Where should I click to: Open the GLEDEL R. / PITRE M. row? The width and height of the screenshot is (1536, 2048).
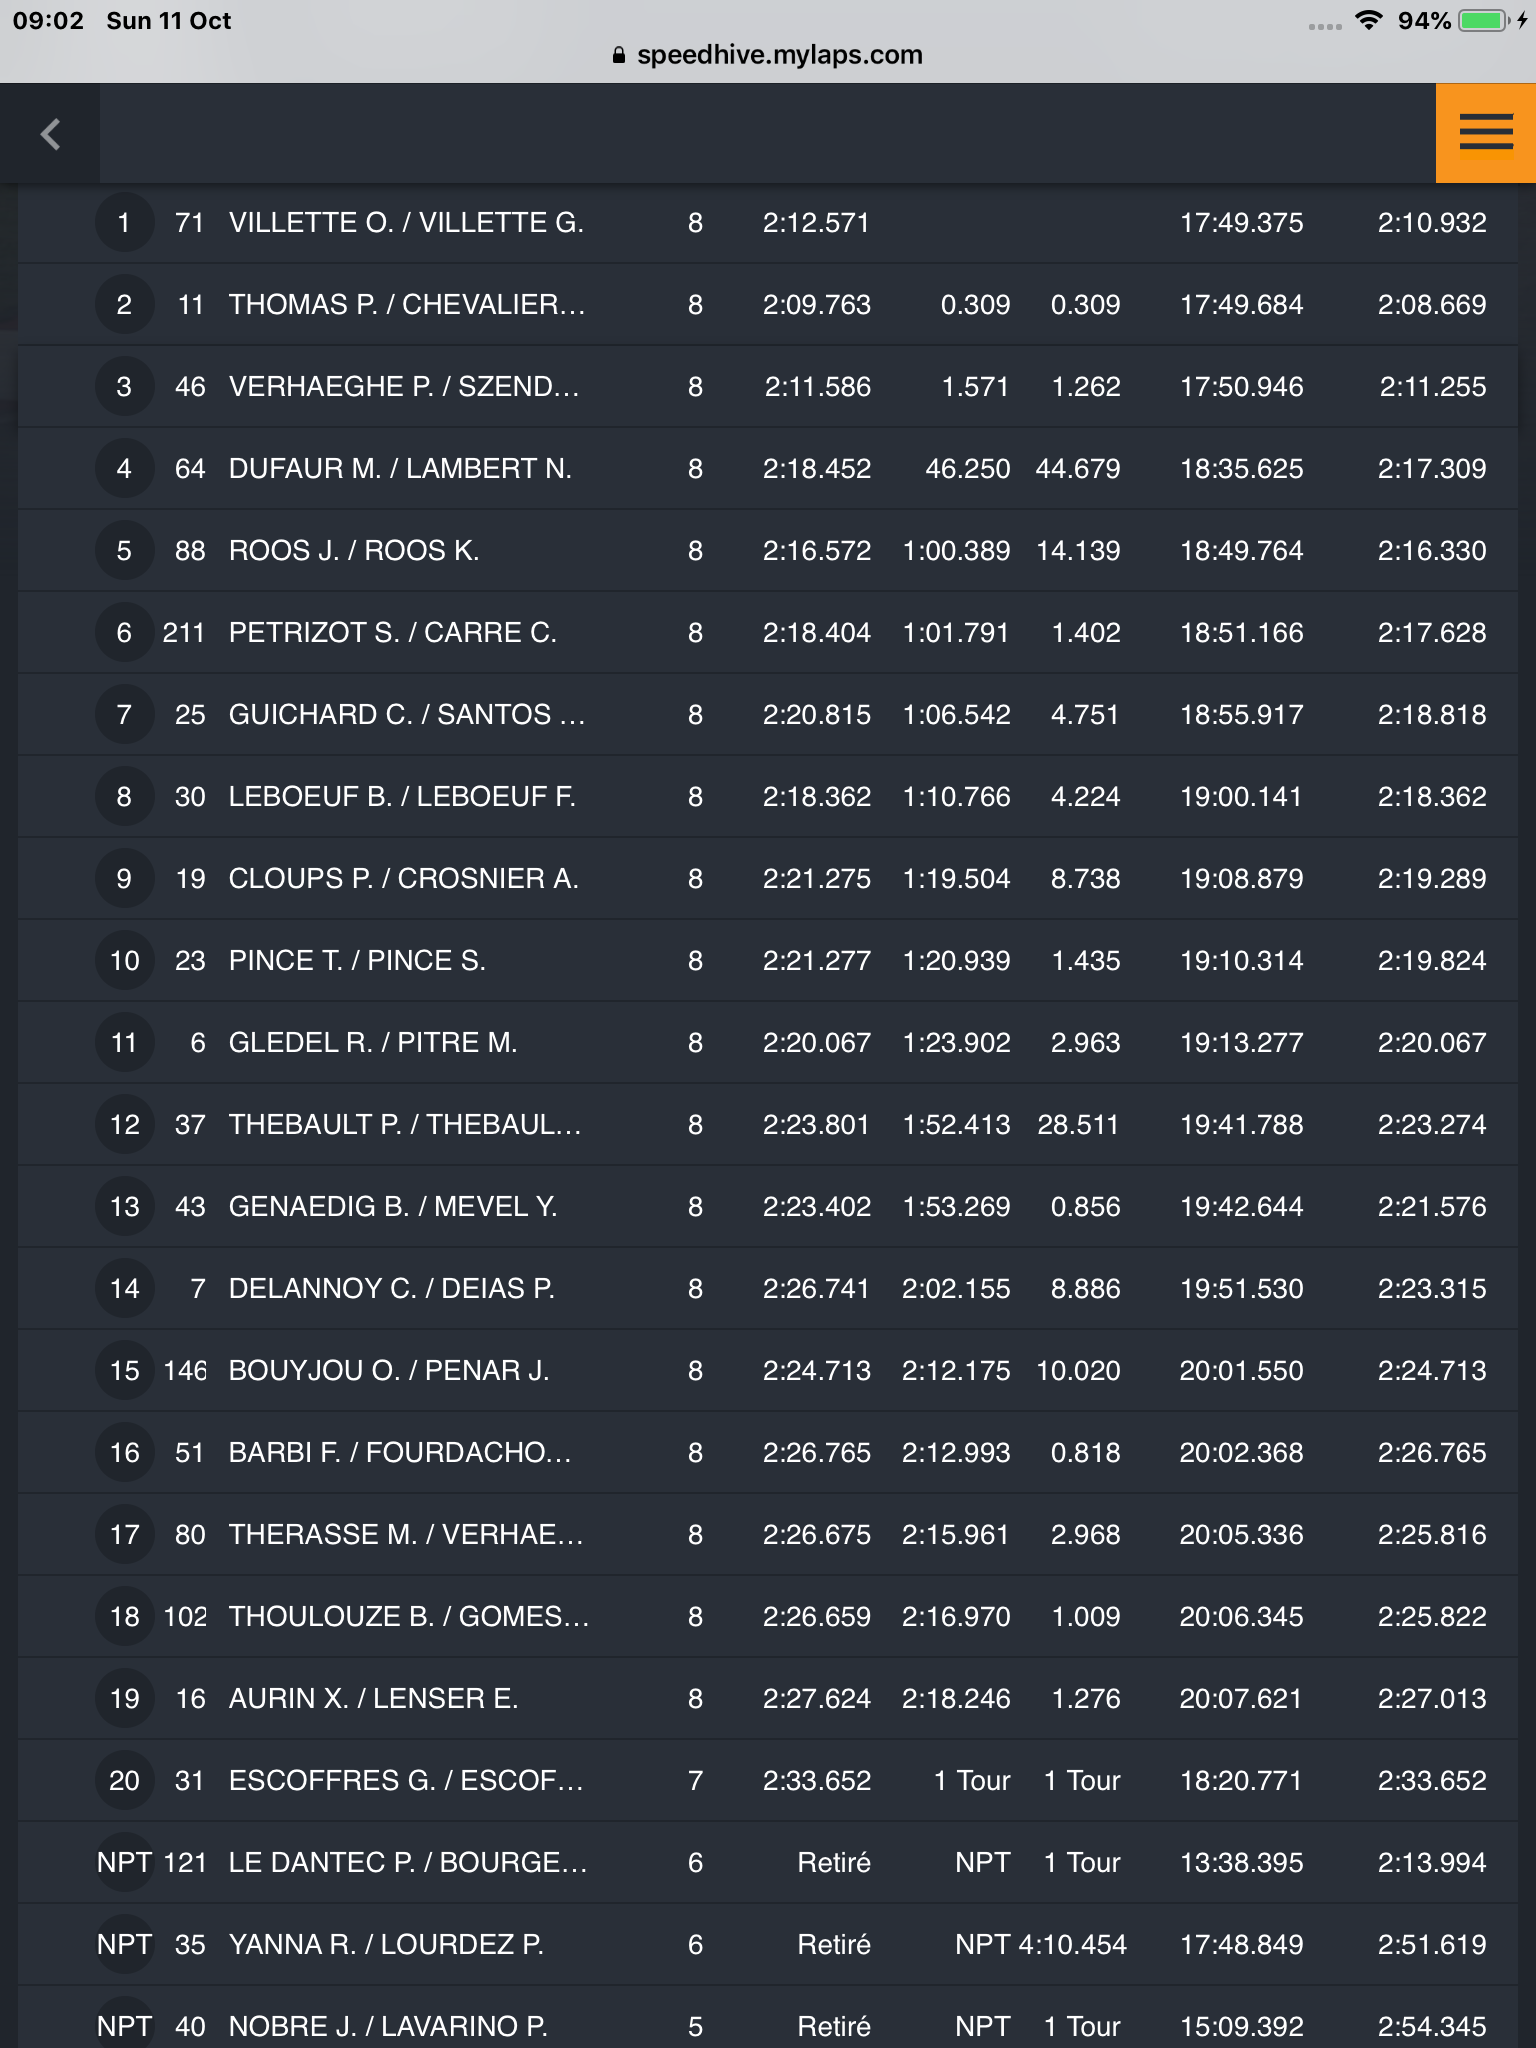point(768,1042)
